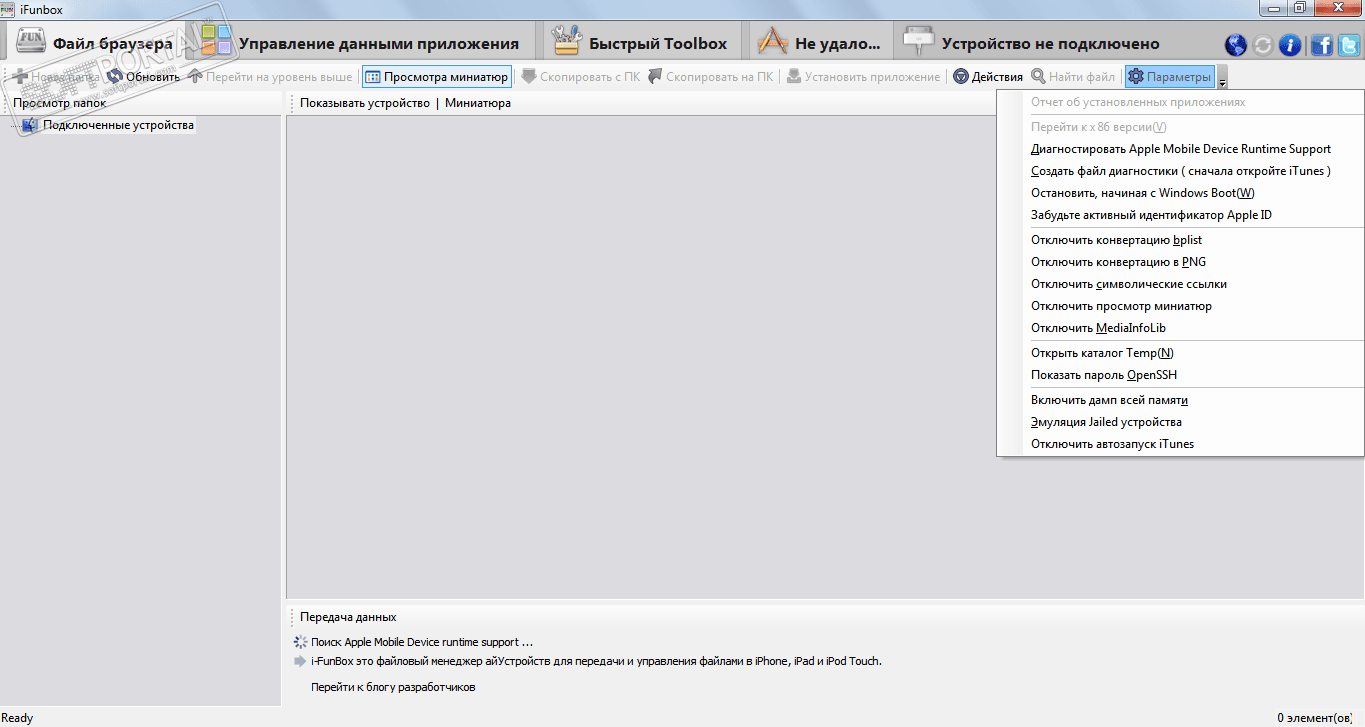Image resolution: width=1365 pixels, height=727 pixels.
Task: Click Скопировать на ПК
Action: pos(710,76)
